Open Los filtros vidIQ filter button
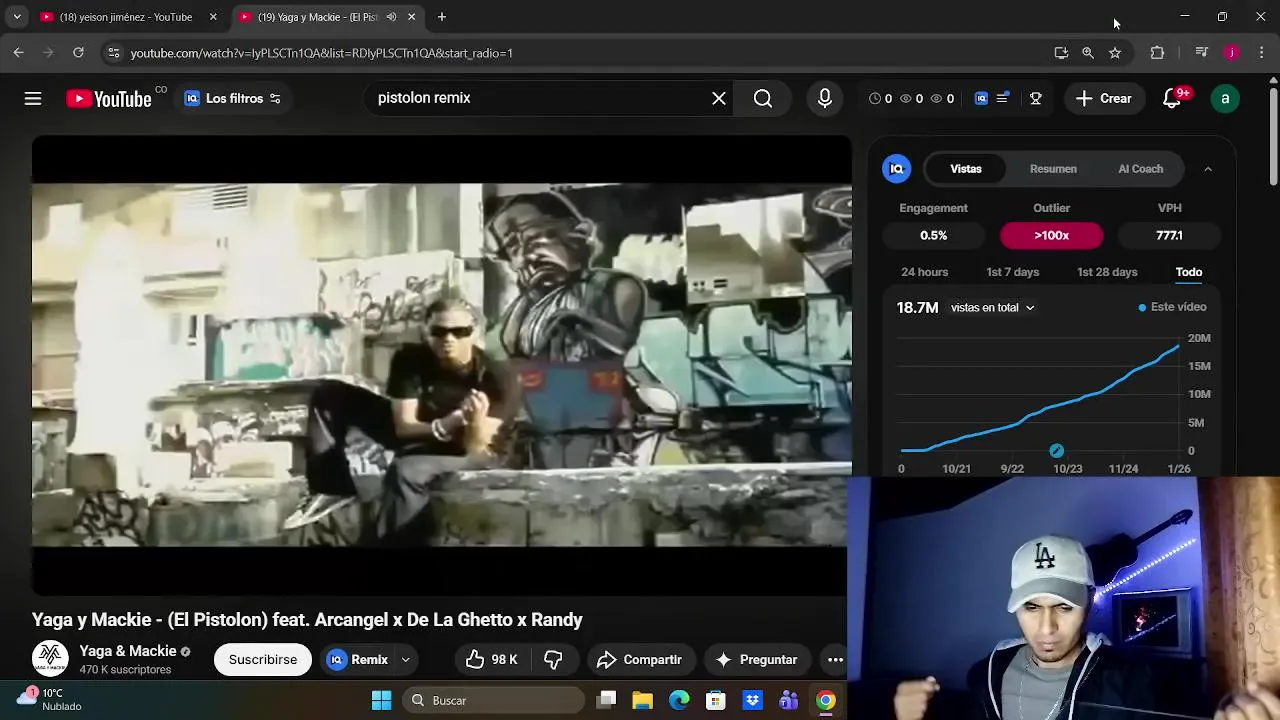The width and height of the screenshot is (1280, 720). coord(233,98)
